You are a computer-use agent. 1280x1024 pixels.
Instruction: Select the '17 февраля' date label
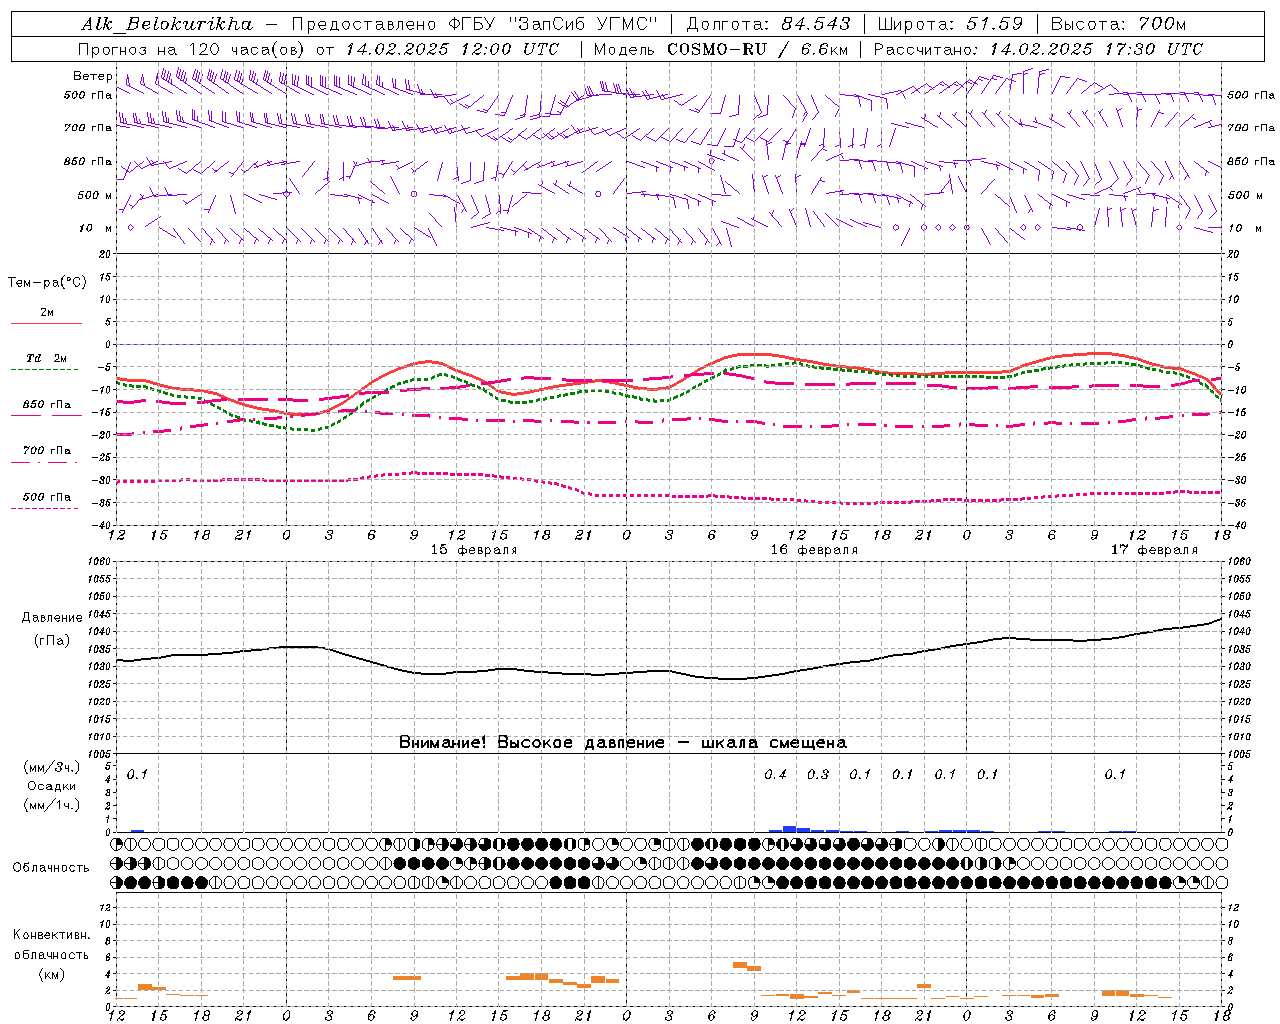click(1154, 550)
